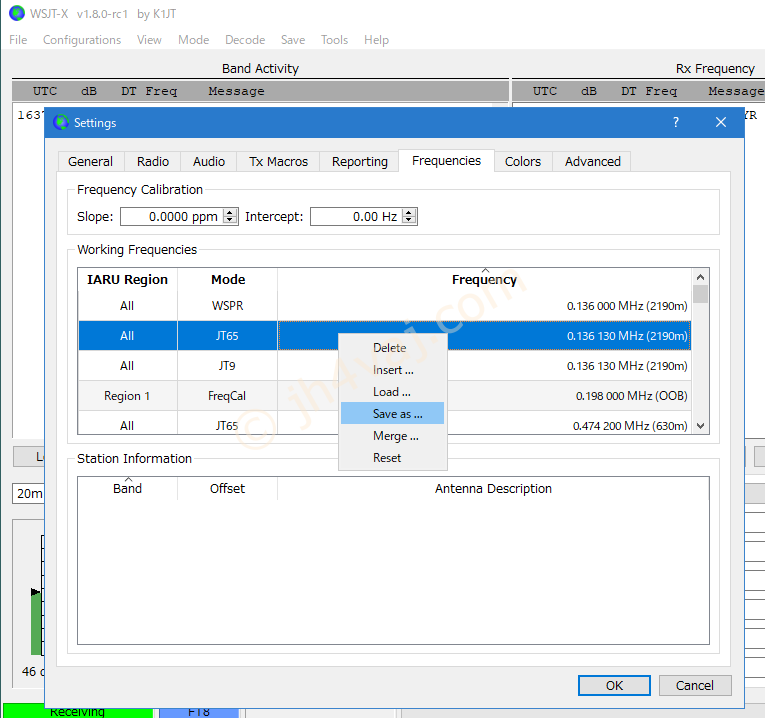
Task: Open the Decode menu
Action: (x=245, y=40)
